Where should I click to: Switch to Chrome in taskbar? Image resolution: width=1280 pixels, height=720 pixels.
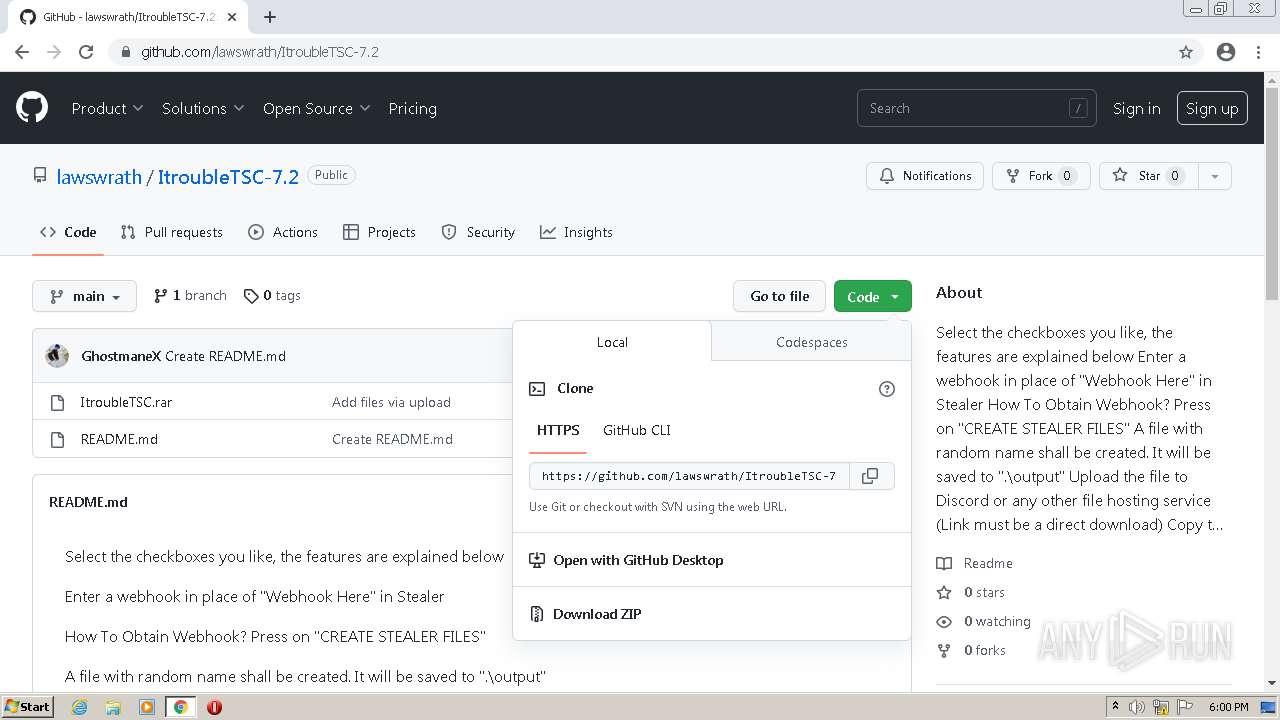click(x=180, y=707)
